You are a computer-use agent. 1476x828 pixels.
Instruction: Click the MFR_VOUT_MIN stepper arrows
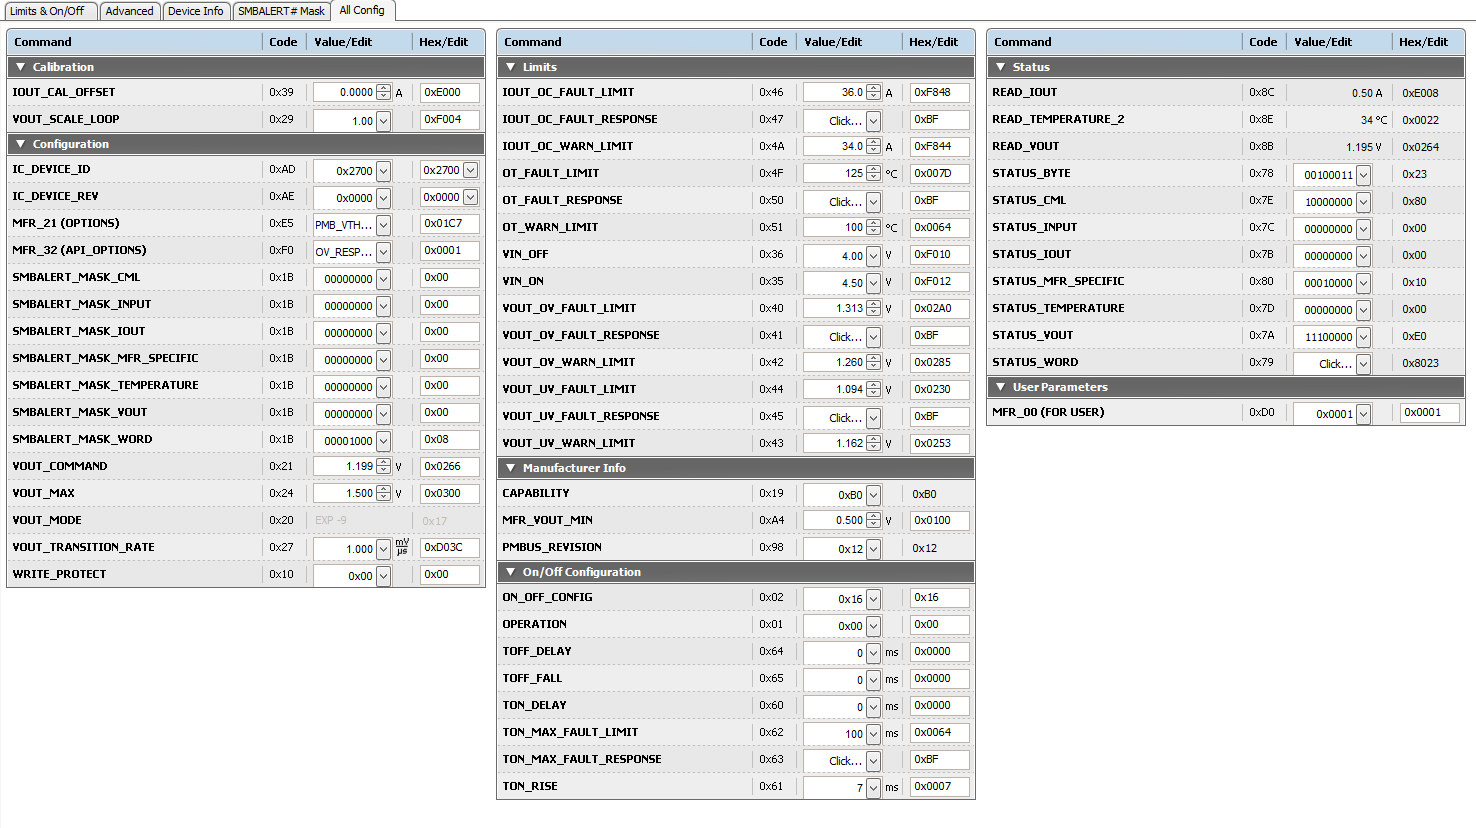(x=873, y=520)
